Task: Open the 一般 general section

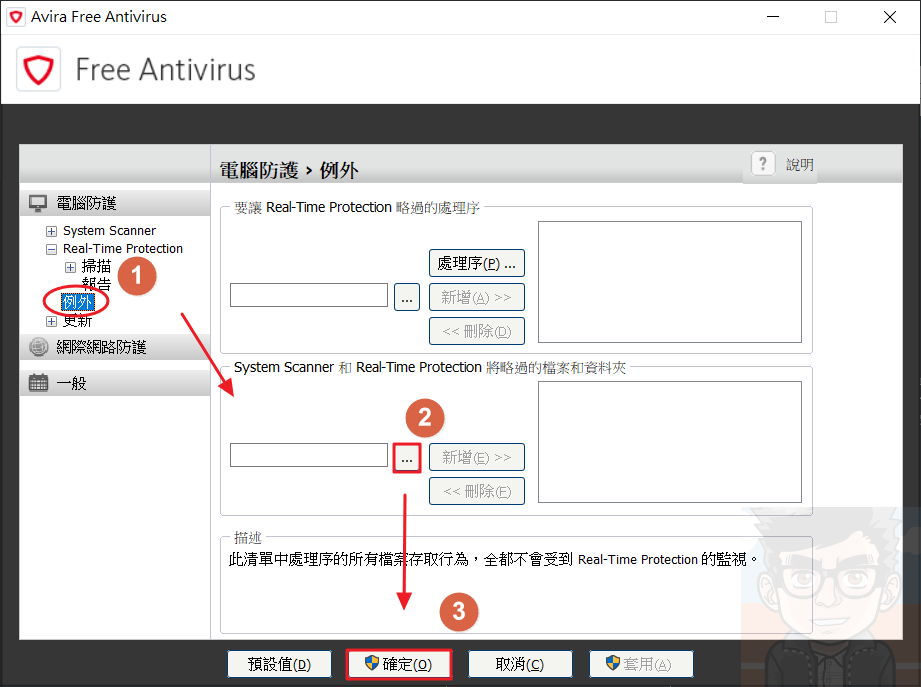Action: click(x=115, y=383)
